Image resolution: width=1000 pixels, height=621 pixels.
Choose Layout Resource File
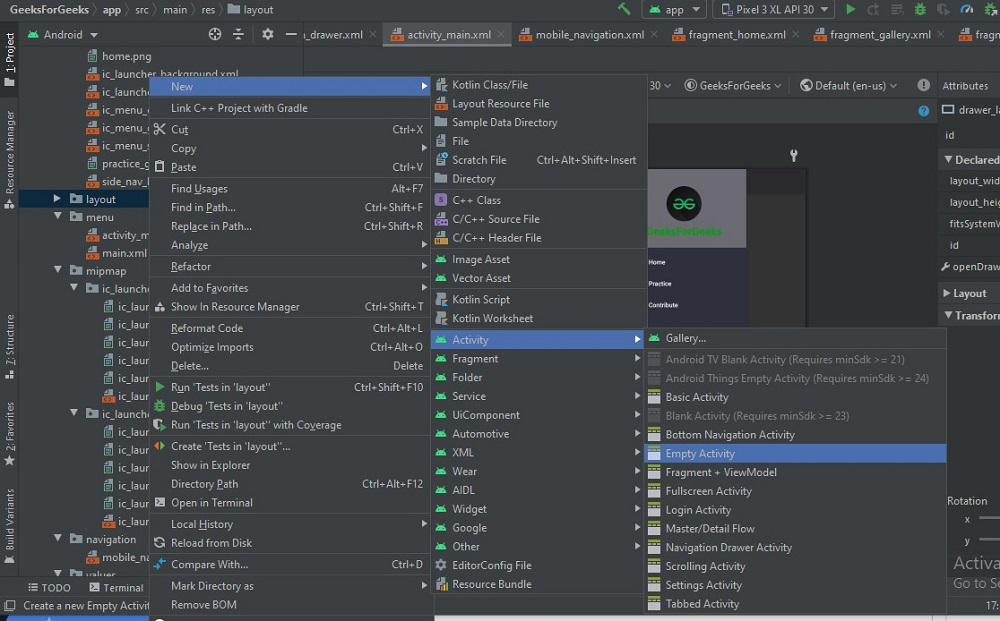click(x=539, y=103)
